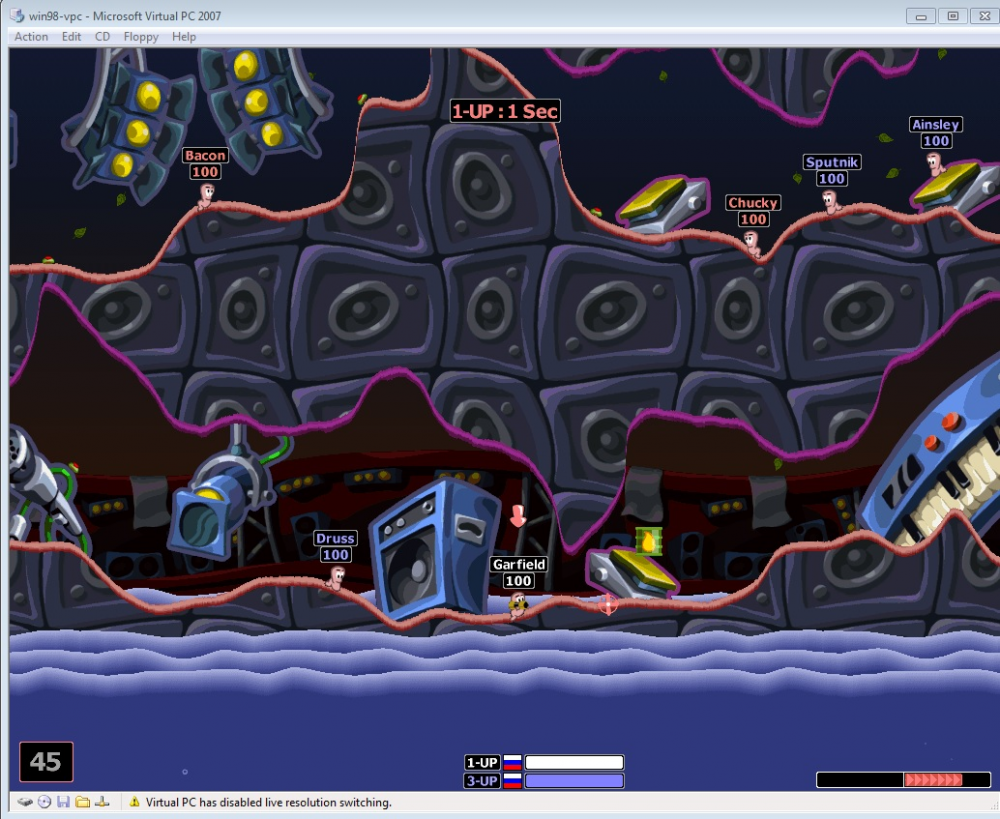
Task: Click the 3-UP team health bar
Action: [x=574, y=781]
